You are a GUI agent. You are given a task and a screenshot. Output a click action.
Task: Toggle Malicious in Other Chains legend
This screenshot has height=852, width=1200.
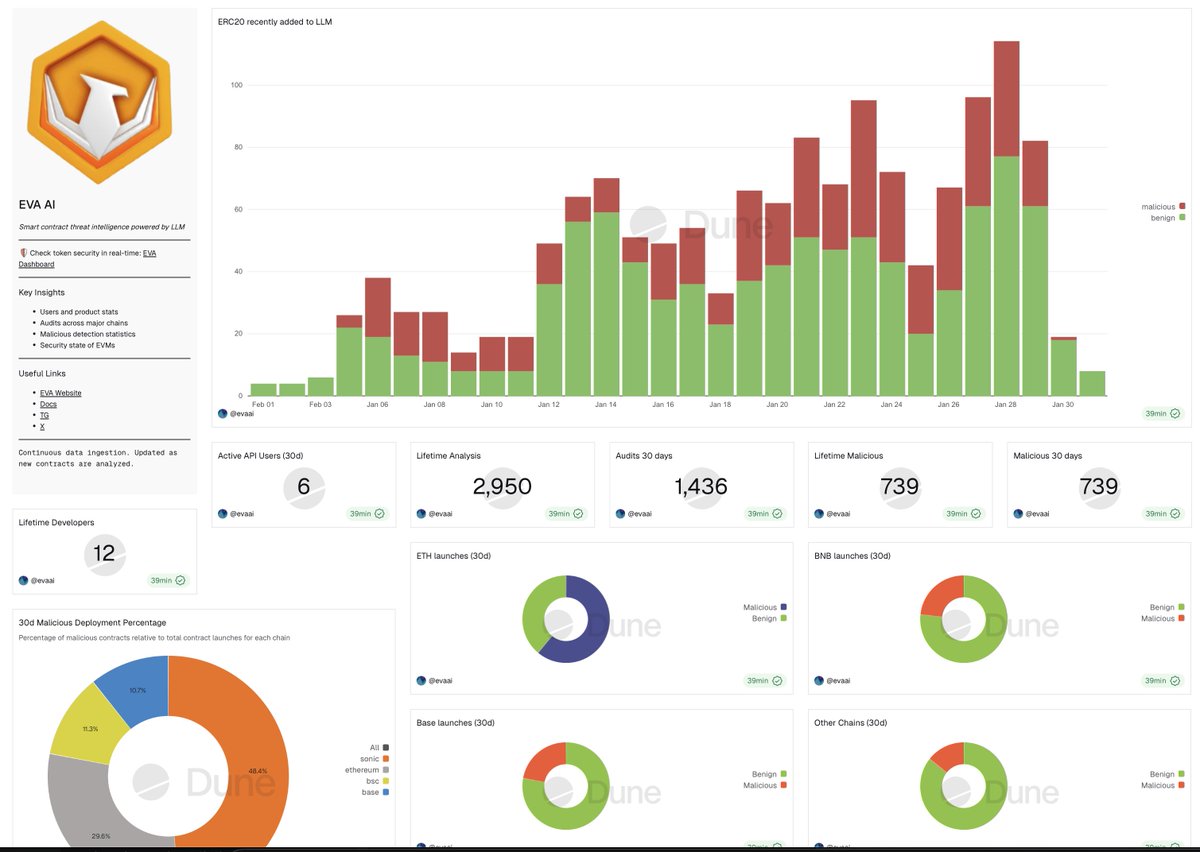(1163, 785)
